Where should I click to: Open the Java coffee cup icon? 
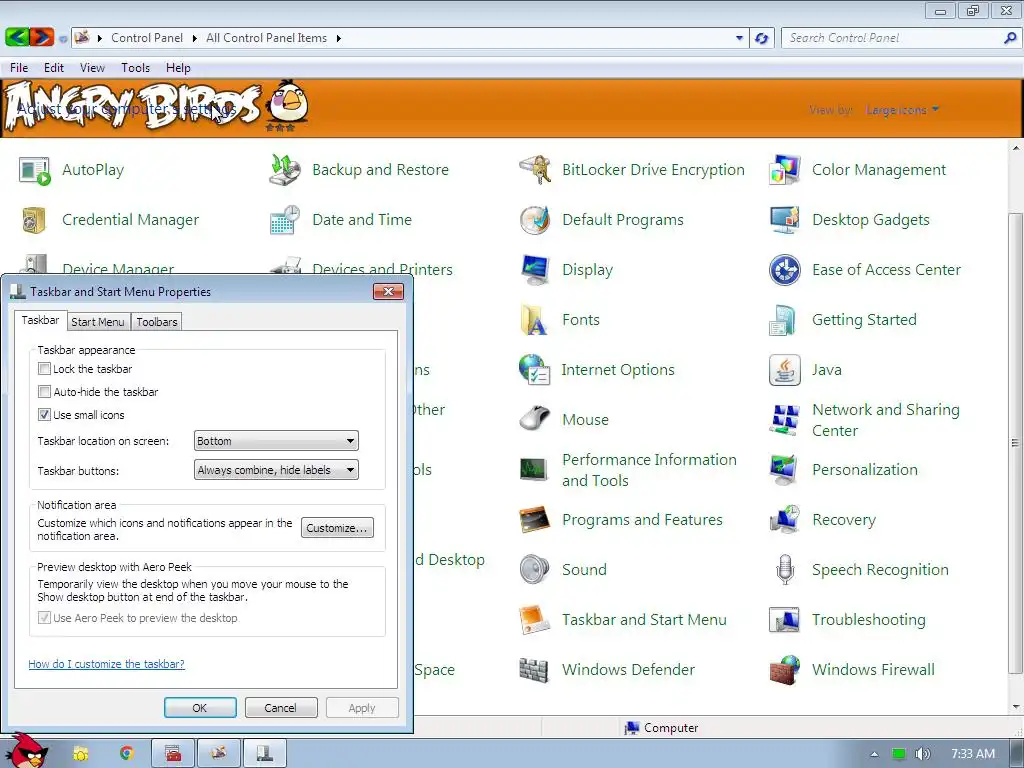coord(784,370)
